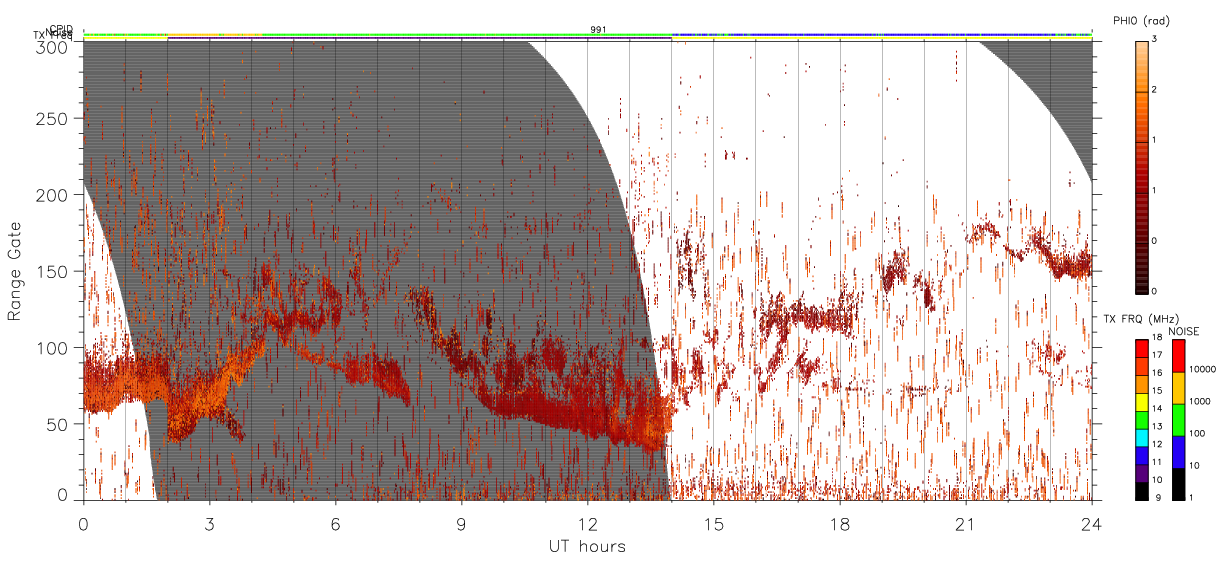Click the "UT hours" x-axis label
Image resolution: width=1228 pixels, height=567 pixels.
(587, 546)
